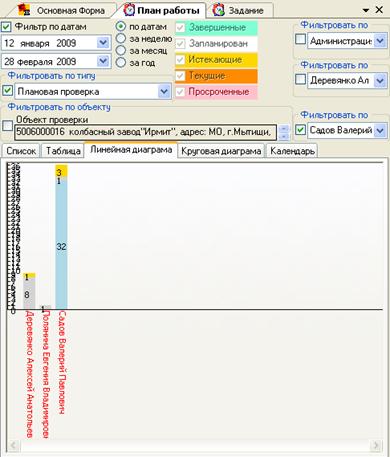
Task: Select the по датам radio button
Action: coord(121,26)
